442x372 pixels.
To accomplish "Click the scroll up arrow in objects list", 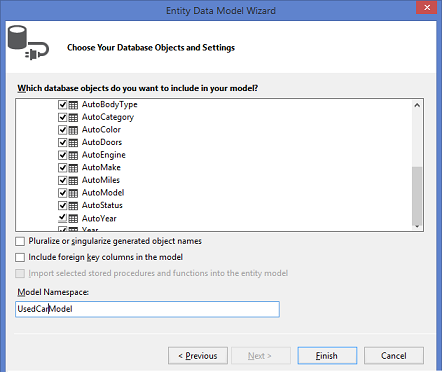I will pos(417,105).
